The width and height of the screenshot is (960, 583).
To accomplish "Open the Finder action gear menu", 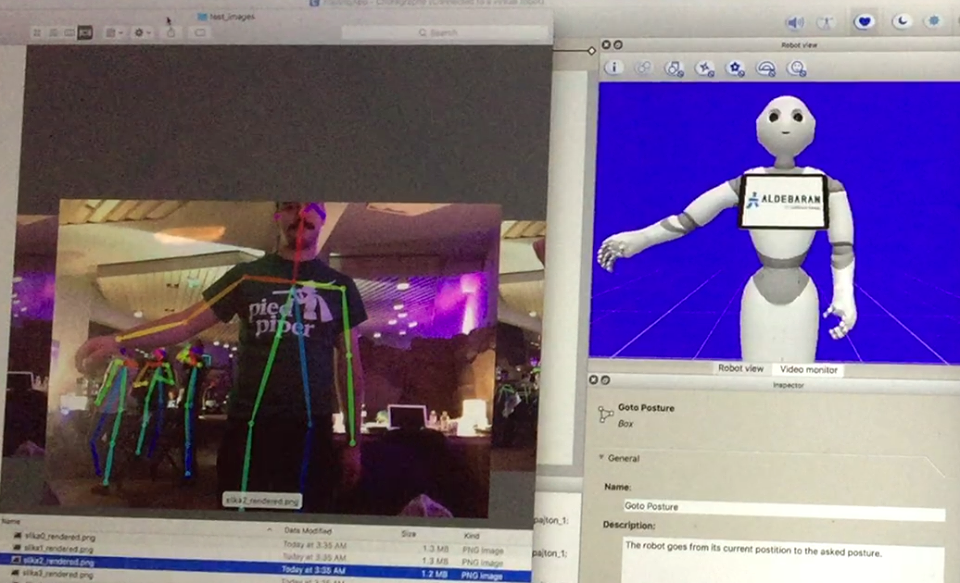I will (x=143, y=32).
